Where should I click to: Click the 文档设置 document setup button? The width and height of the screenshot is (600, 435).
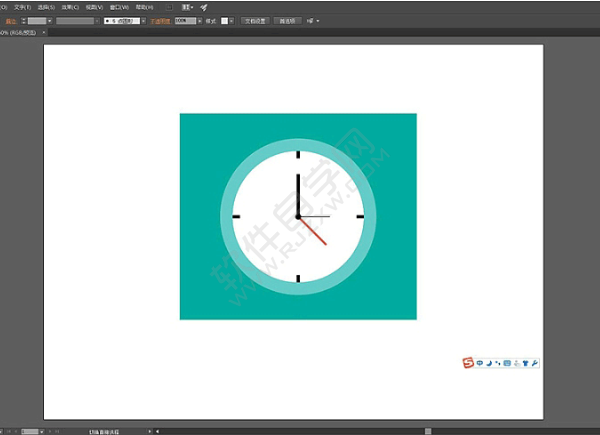(x=255, y=21)
